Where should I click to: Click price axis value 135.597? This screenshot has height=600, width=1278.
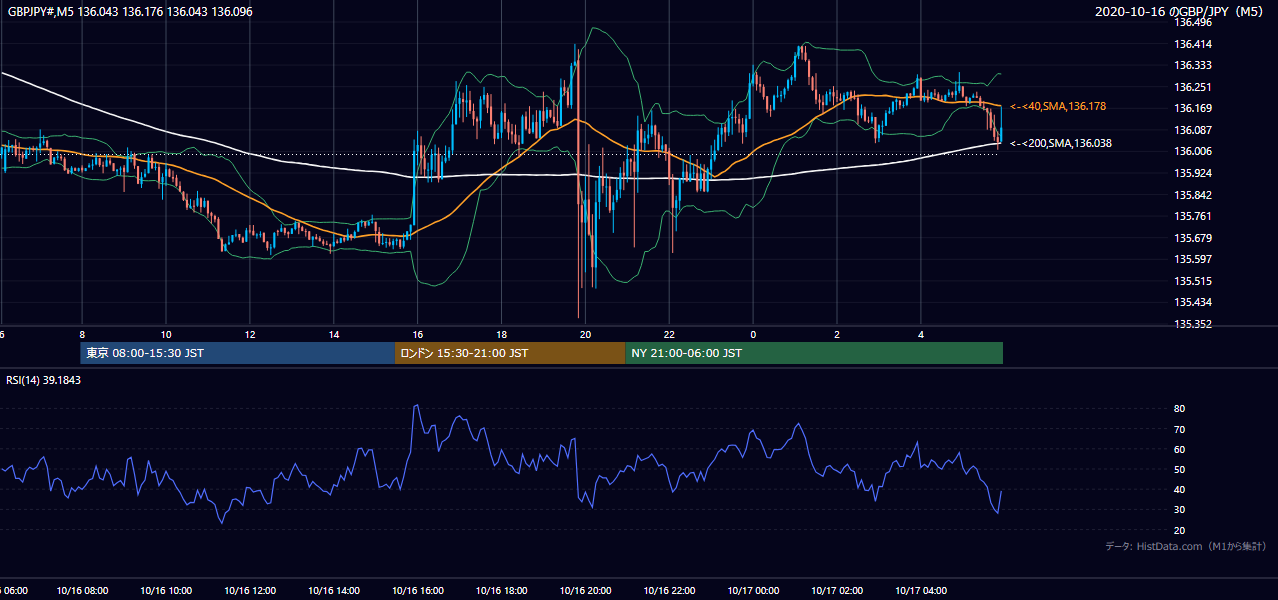pos(1193,259)
